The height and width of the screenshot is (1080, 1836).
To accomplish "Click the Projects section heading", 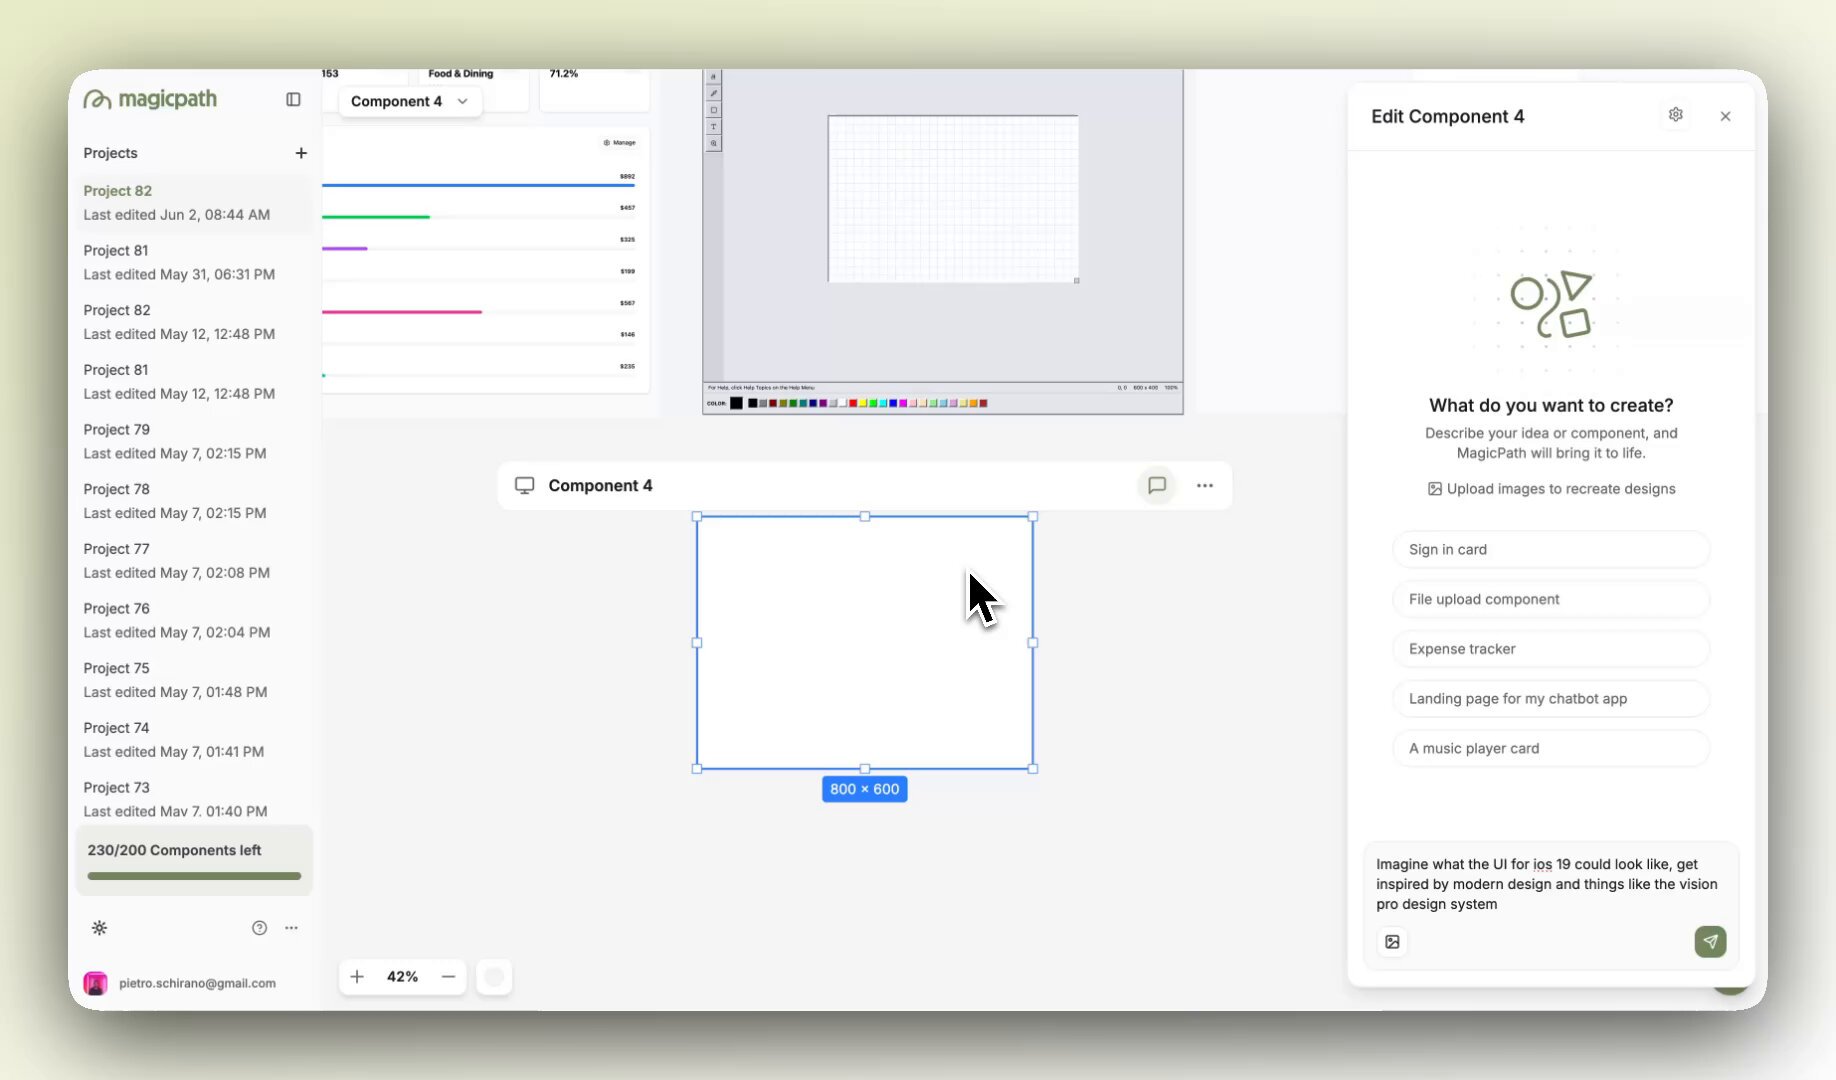I will (110, 153).
